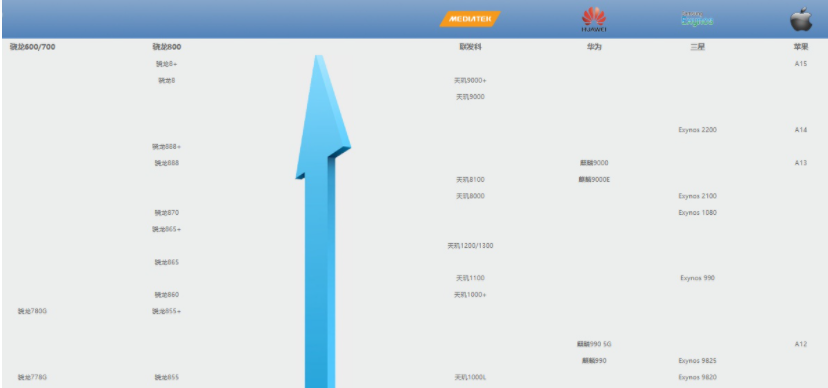Click the 天玑9000 entry without plus

(x=470, y=97)
